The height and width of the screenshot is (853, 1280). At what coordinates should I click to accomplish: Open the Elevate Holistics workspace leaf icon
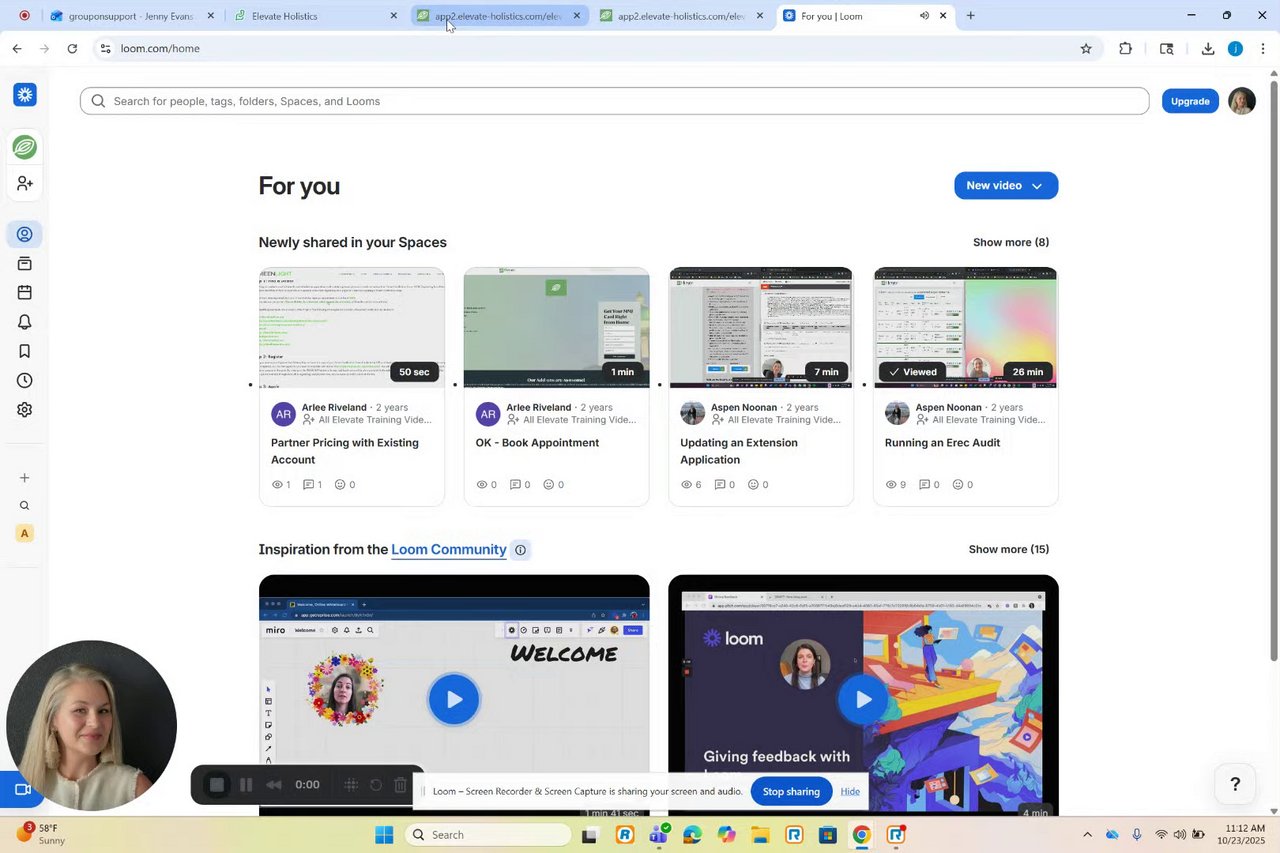[x=25, y=147]
